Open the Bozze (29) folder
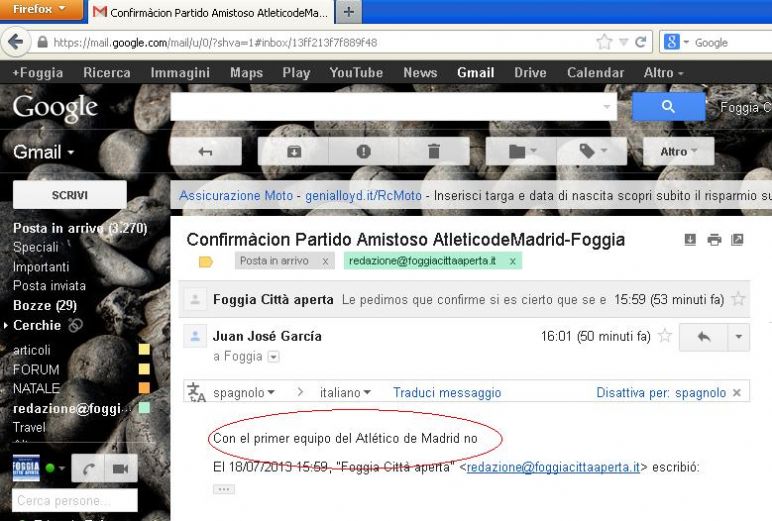The height and width of the screenshot is (521, 772). [x=45, y=305]
